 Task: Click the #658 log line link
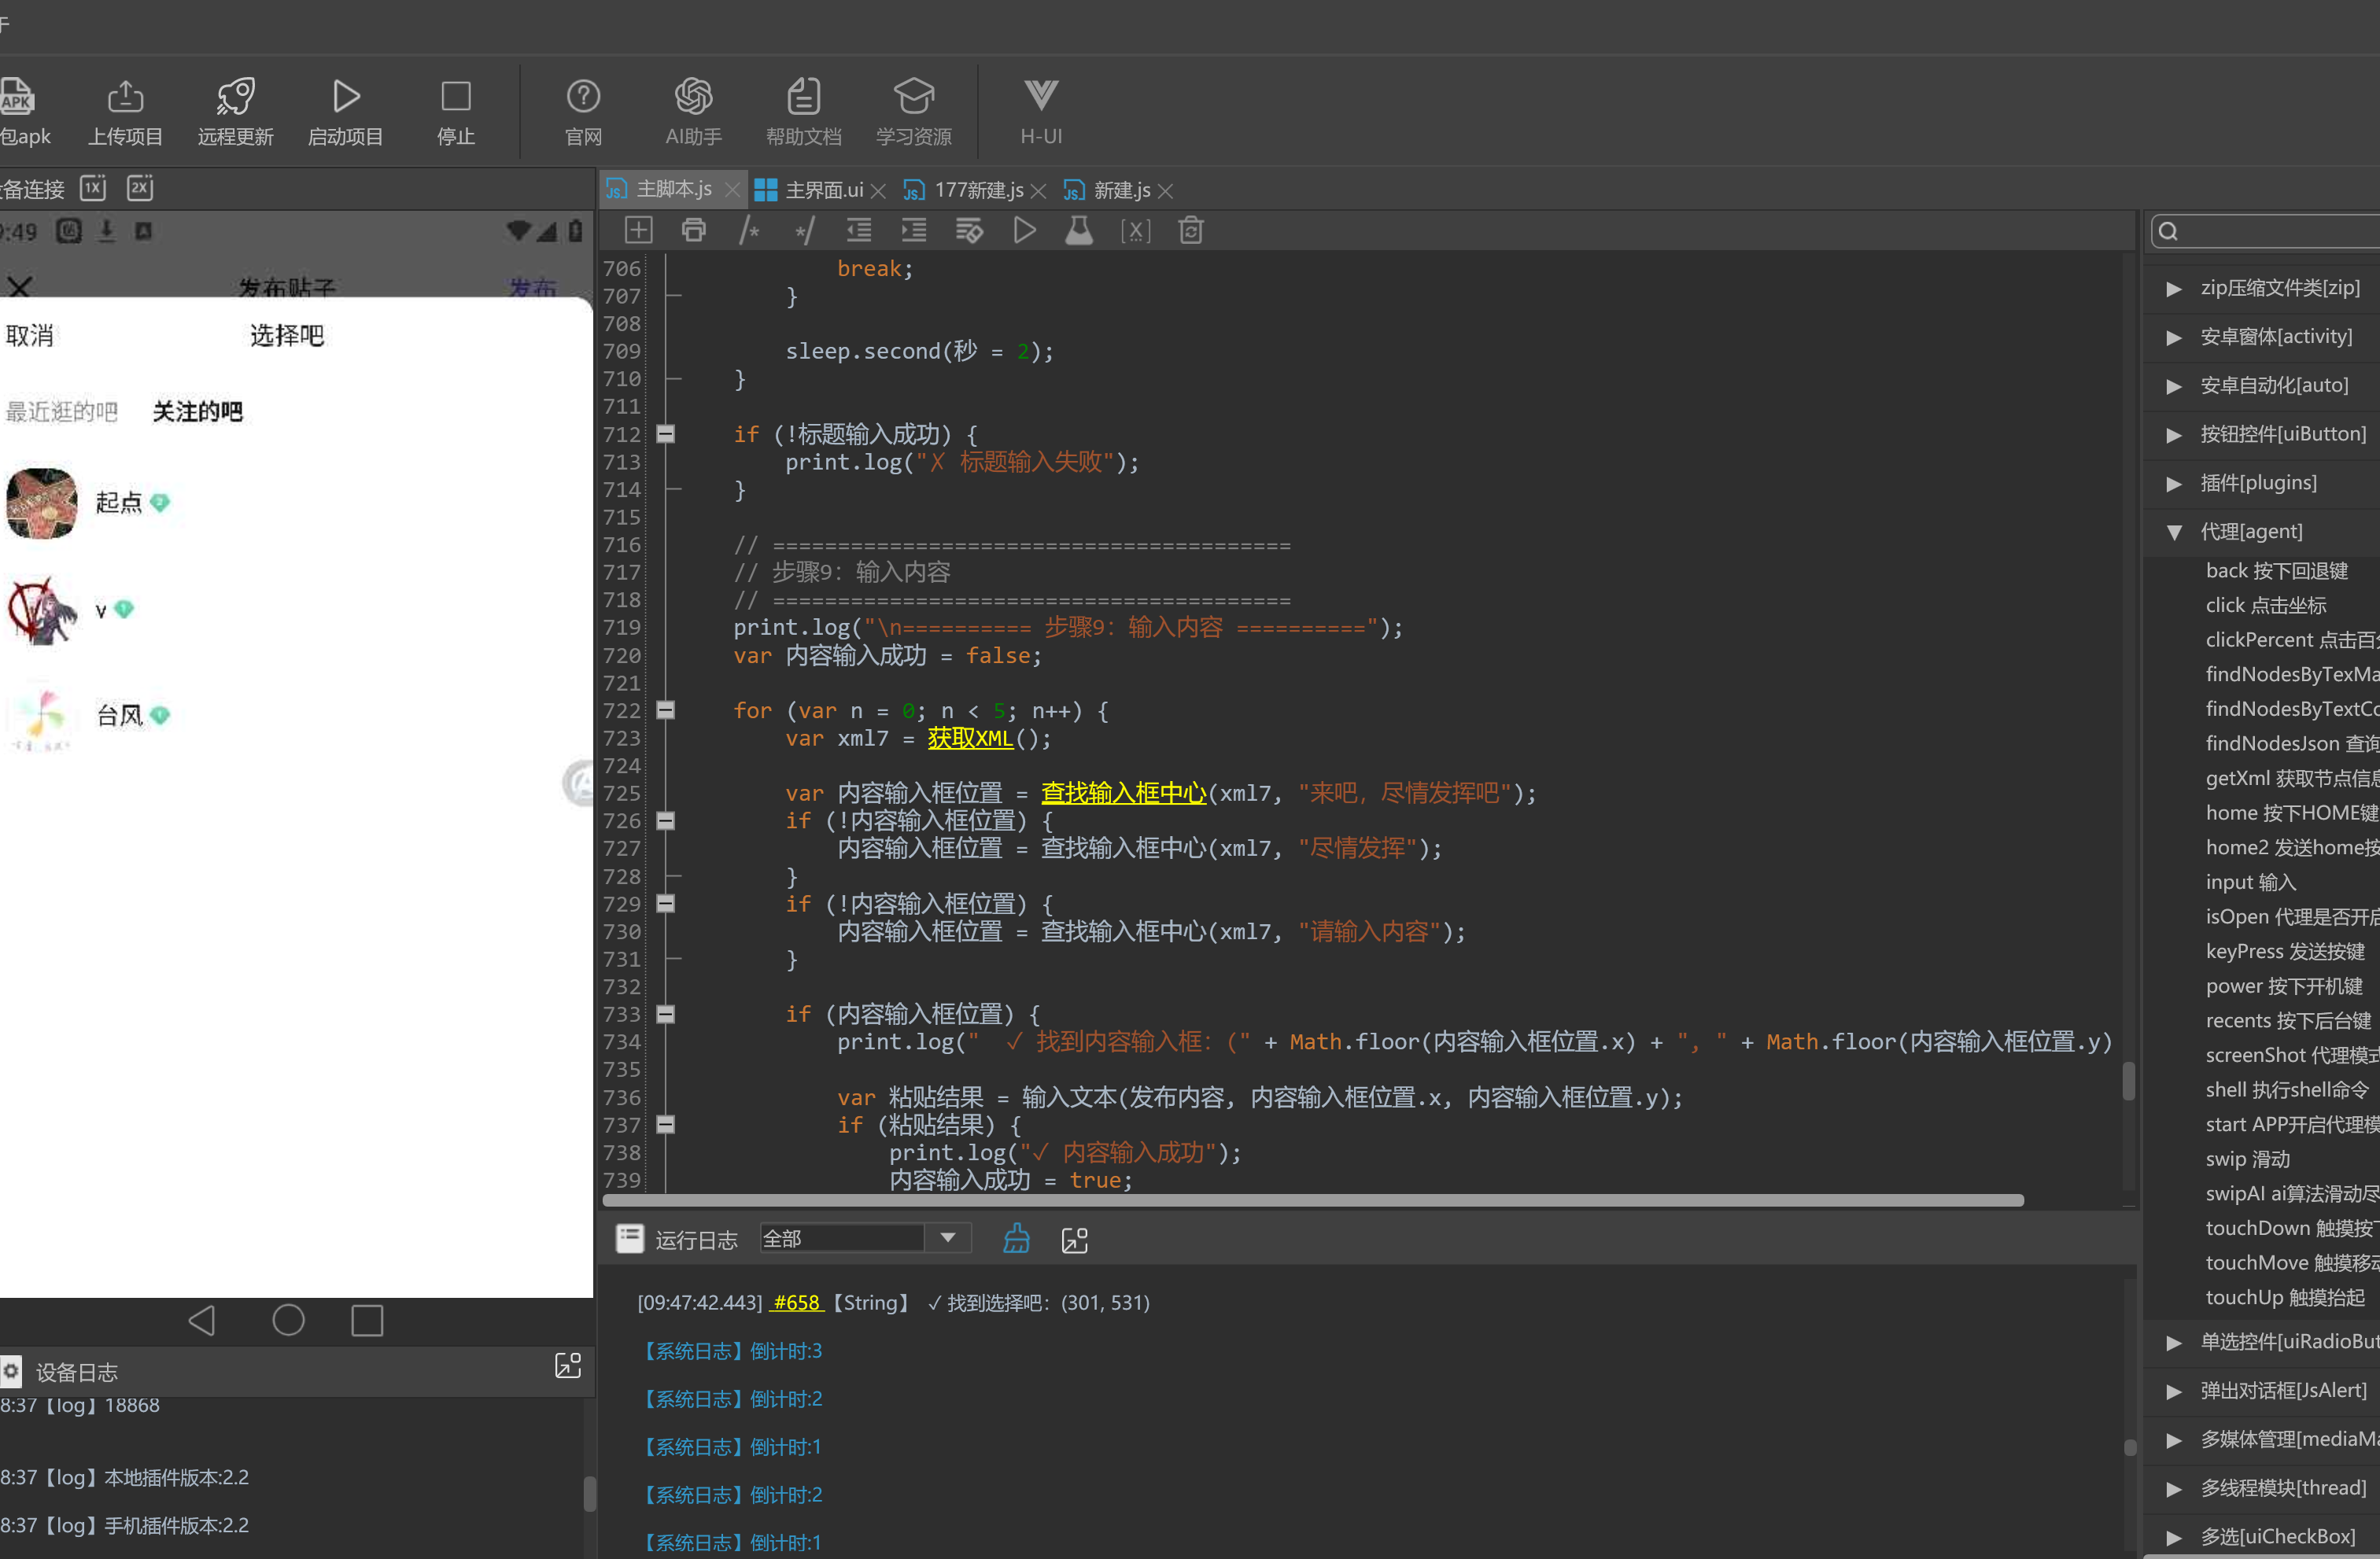(x=796, y=1302)
